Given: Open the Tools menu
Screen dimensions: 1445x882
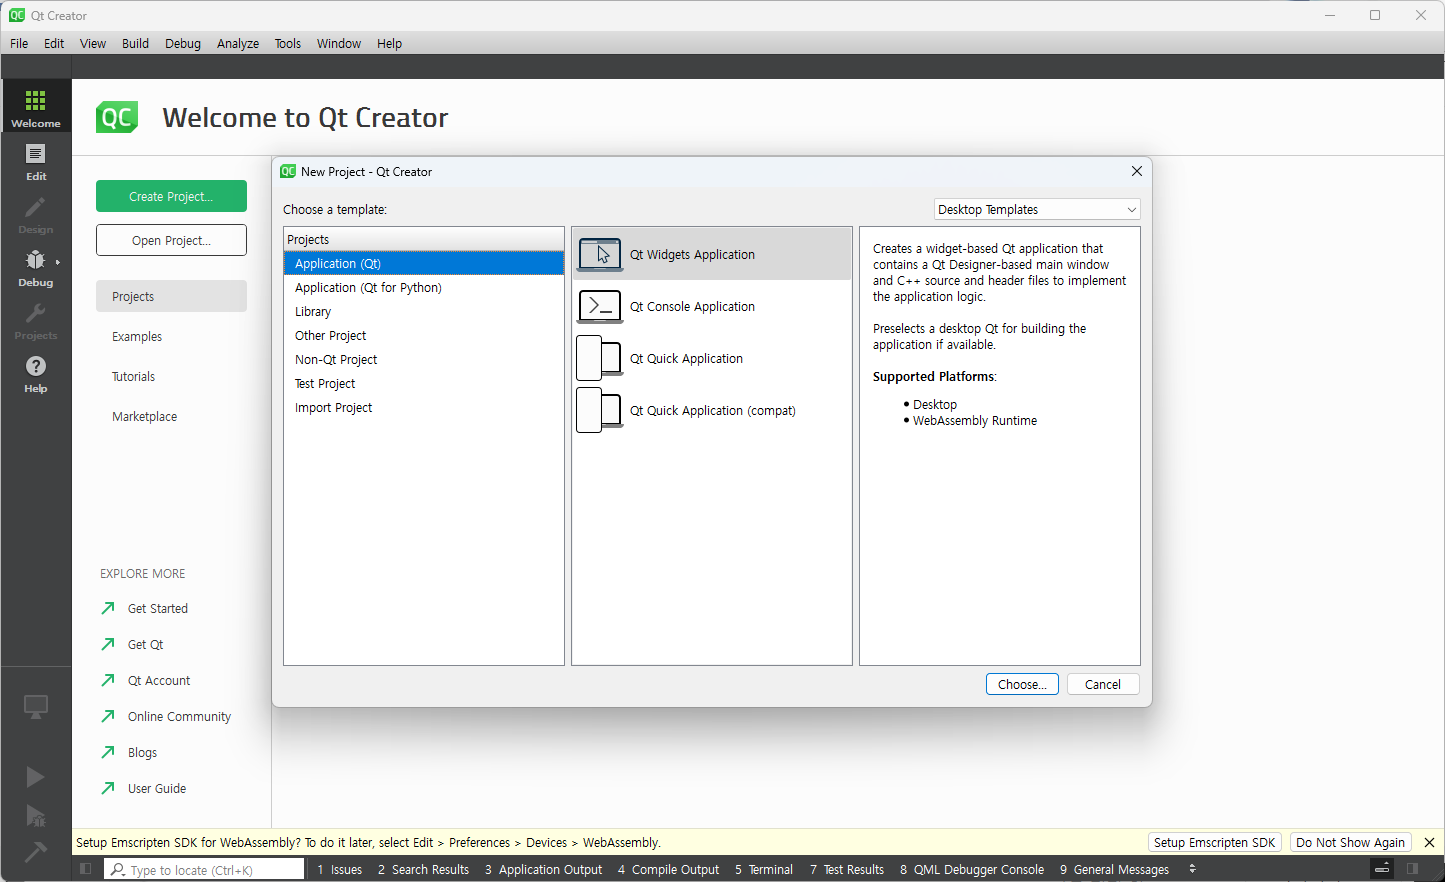Looking at the screenshot, I should tap(288, 43).
